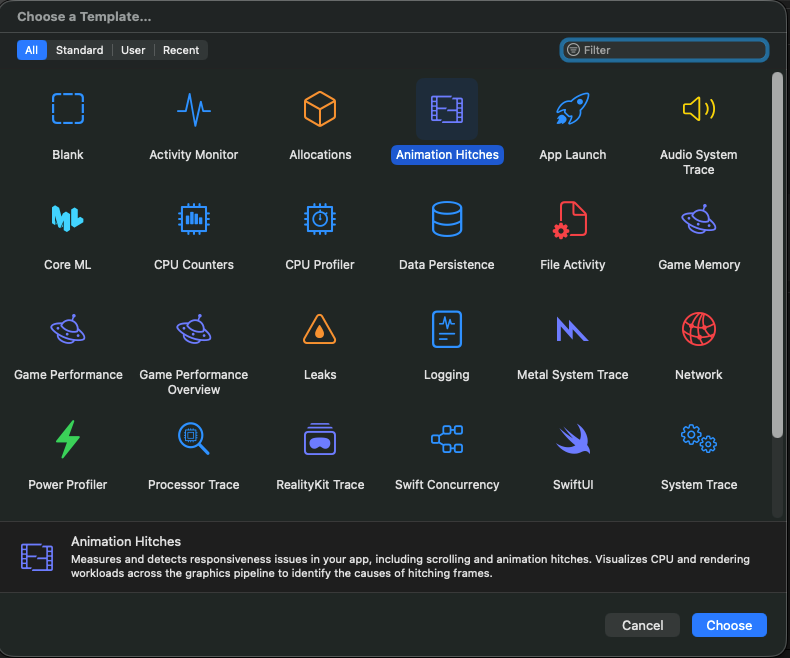
Task: Confirm with the Choose button
Action: coord(729,625)
